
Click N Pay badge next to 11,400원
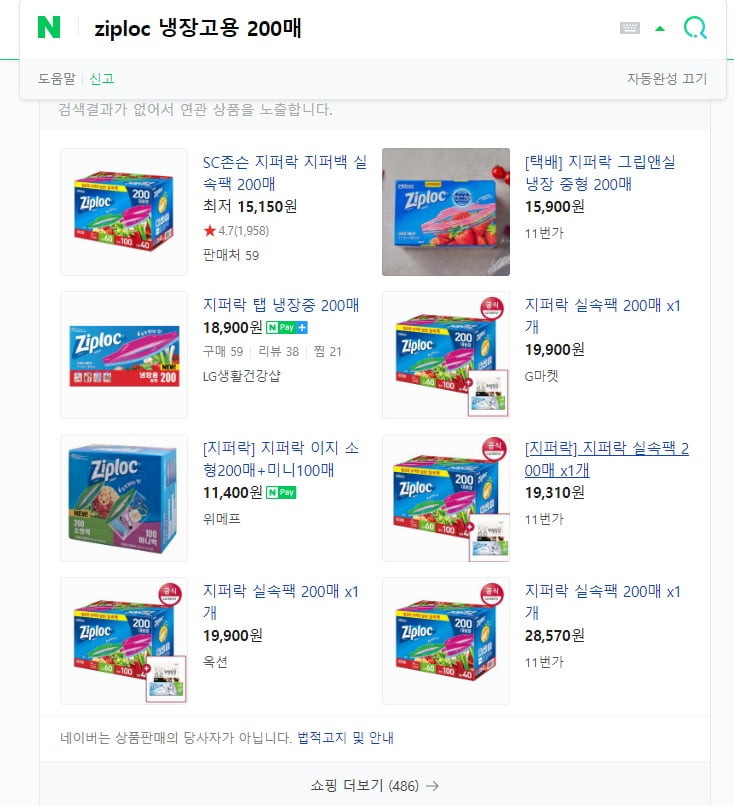point(281,492)
